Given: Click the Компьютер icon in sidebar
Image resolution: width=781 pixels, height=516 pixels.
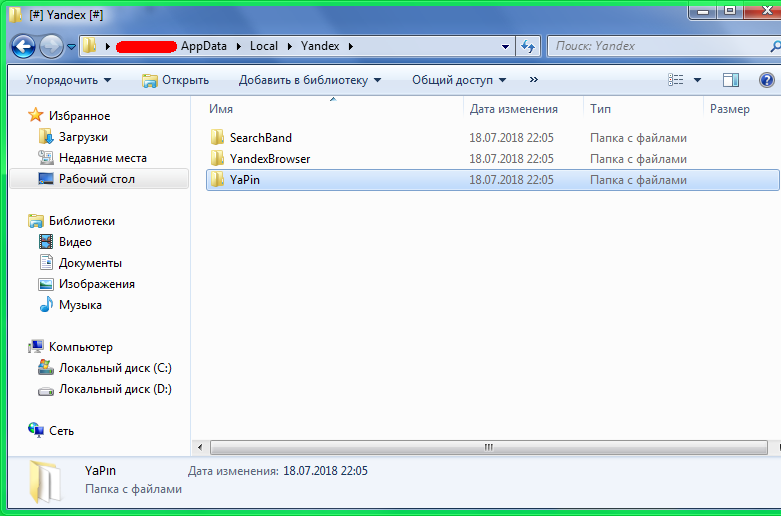Looking at the screenshot, I should pos(36,346).
